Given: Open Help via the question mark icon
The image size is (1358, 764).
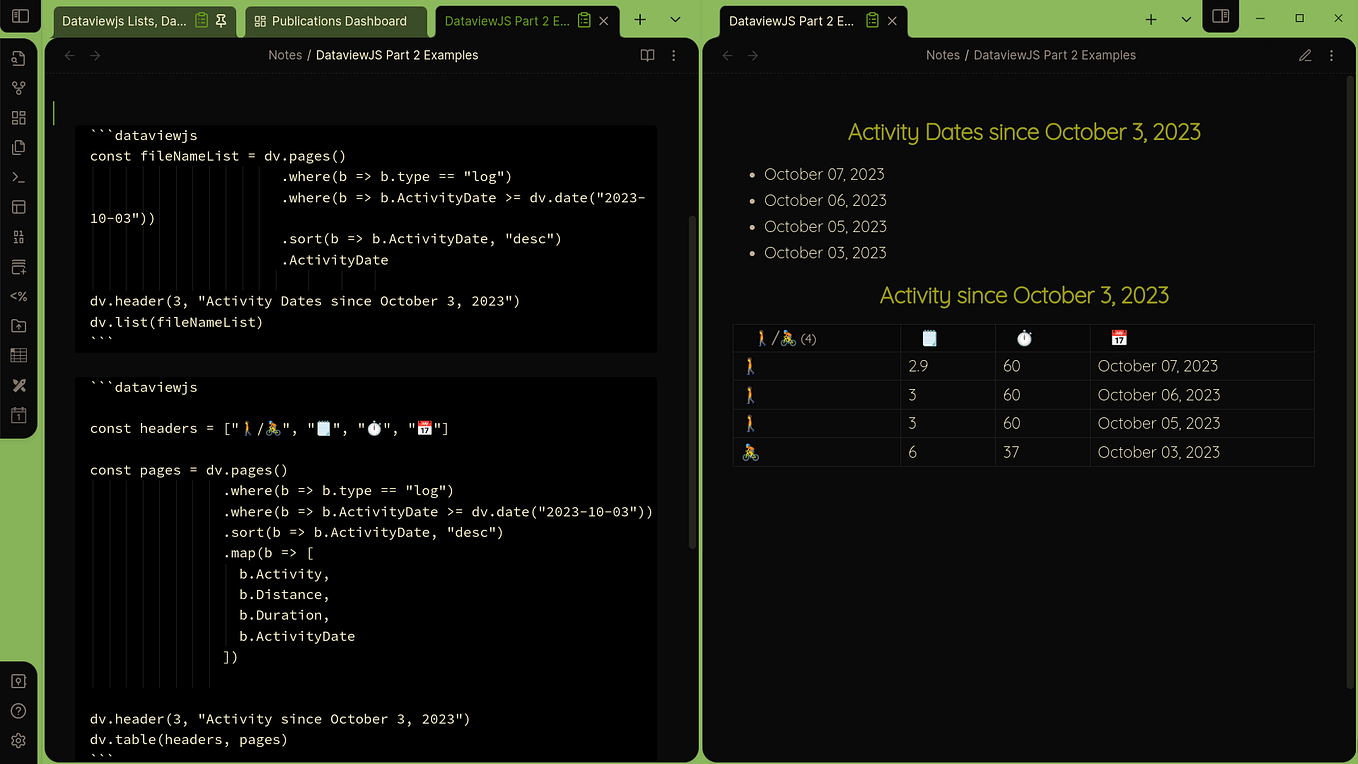Looking at the screenshot, I should [18, 710].
